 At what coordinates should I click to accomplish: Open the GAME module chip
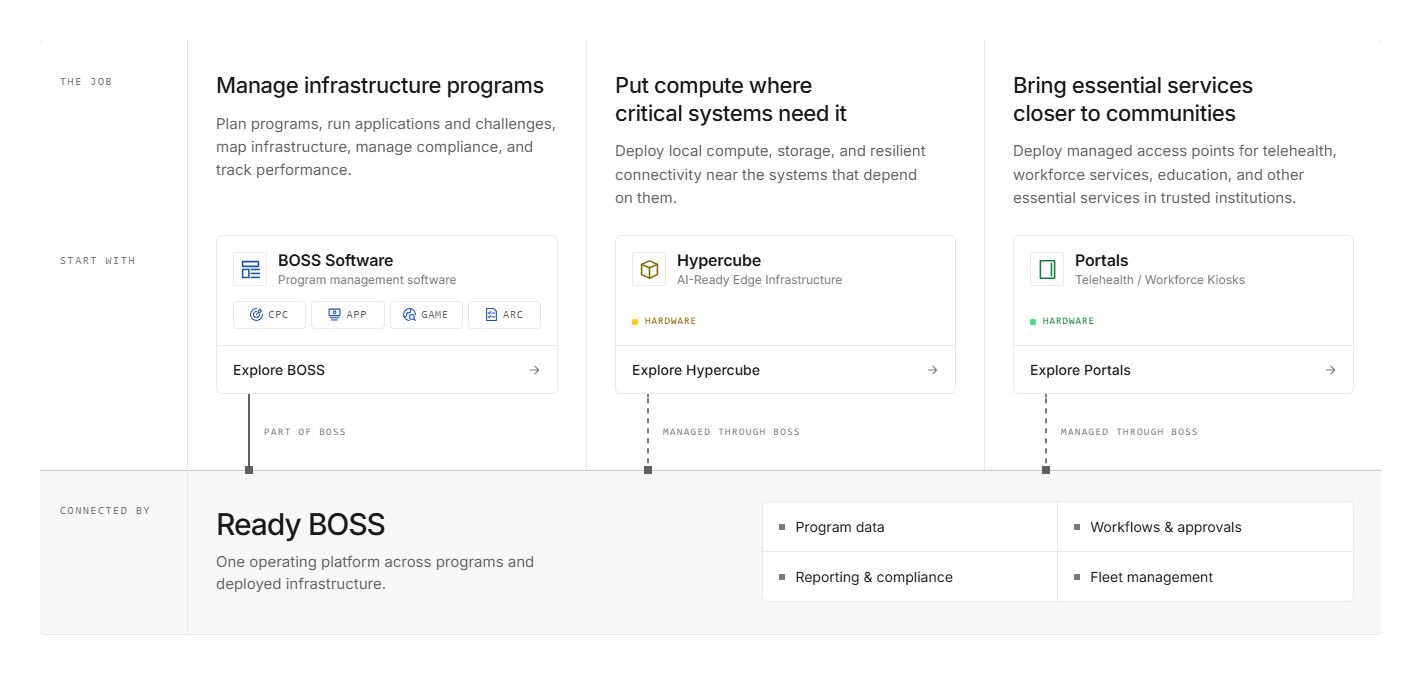(x=426, y=315)
